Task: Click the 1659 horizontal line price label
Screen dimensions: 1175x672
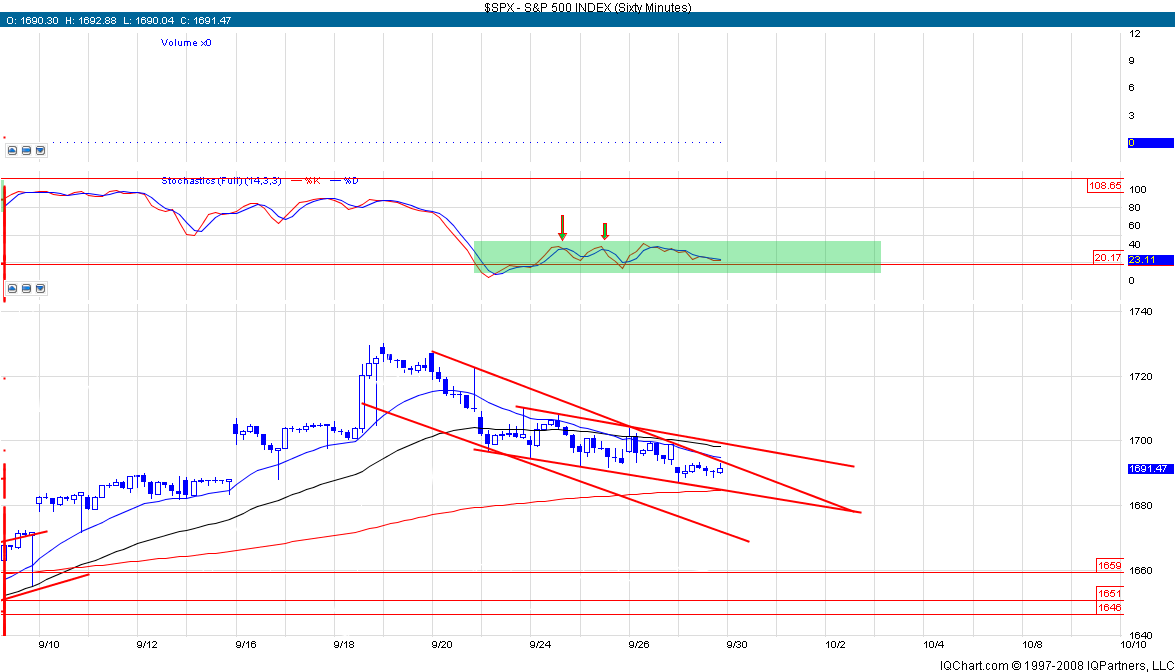Action: 1109,565
